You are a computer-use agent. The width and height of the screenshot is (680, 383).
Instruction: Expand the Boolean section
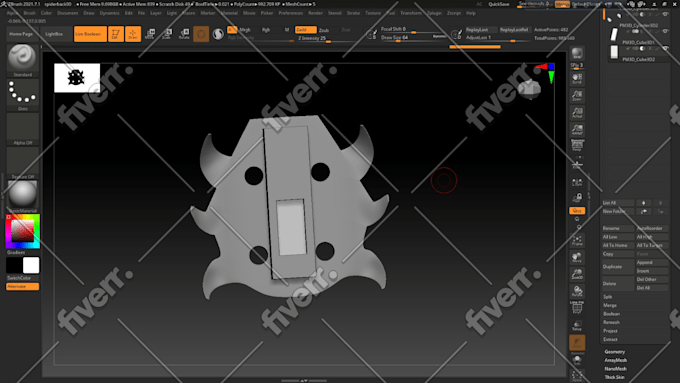[611, 314]
